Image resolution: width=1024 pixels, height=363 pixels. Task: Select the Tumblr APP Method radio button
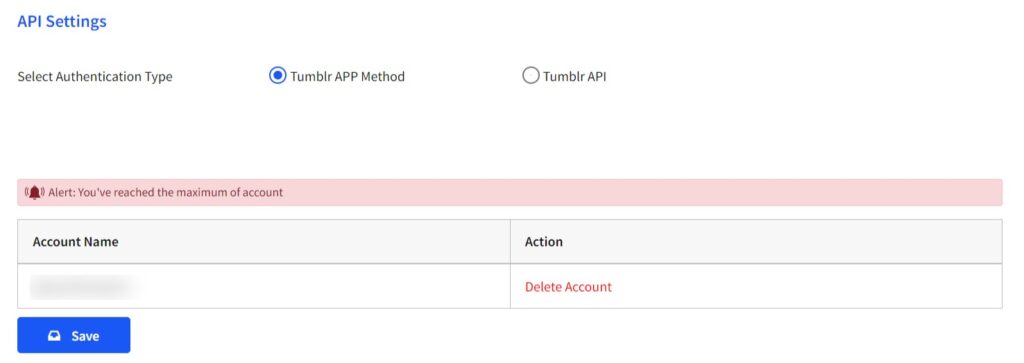(x=278, y=76)
